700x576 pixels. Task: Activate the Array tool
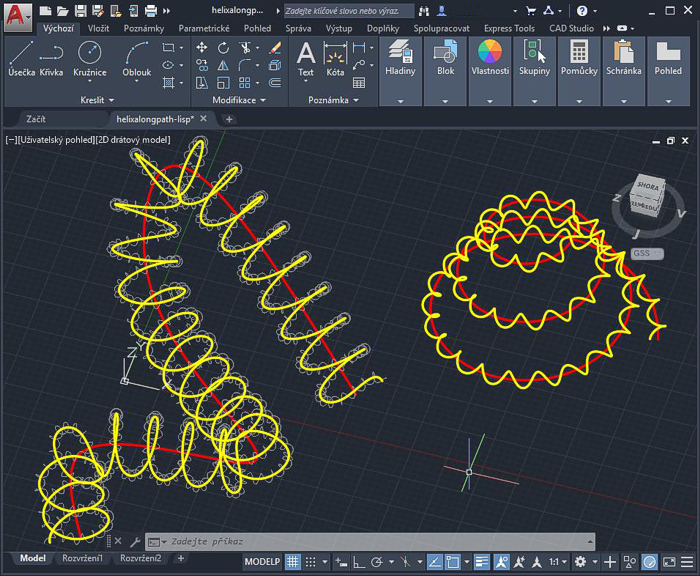tap(245, 83)
